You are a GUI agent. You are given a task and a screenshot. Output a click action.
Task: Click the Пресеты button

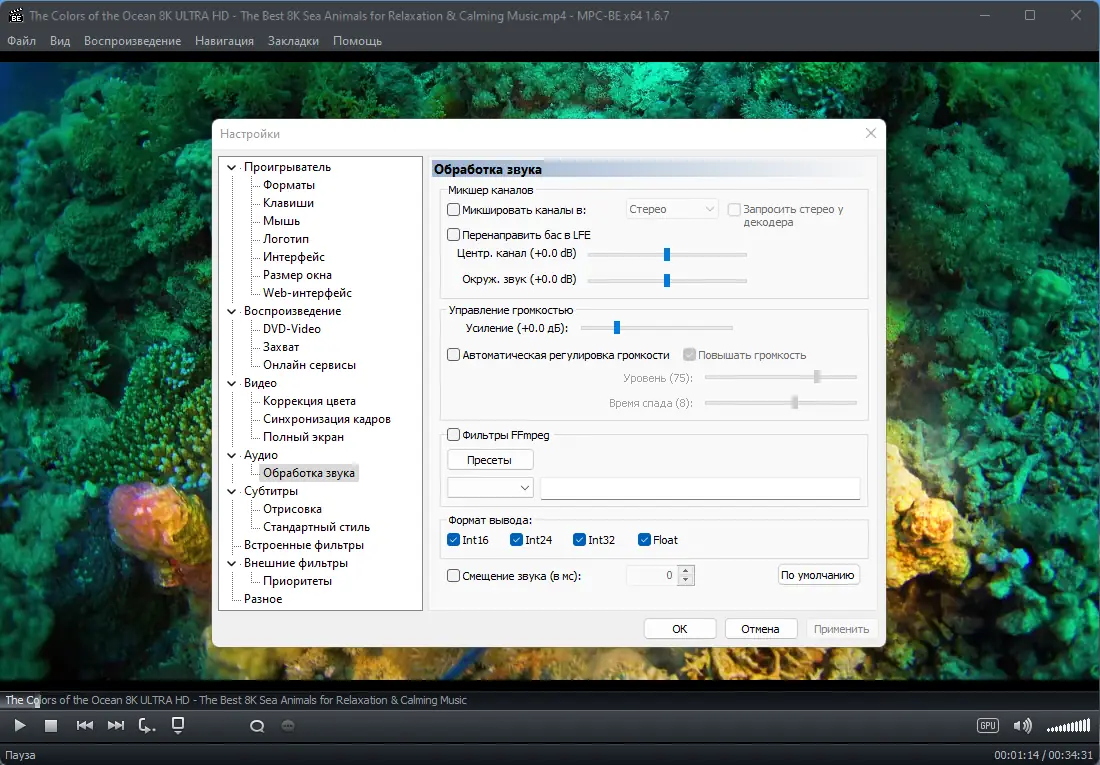pyautogui.click(x=490, y=460)
